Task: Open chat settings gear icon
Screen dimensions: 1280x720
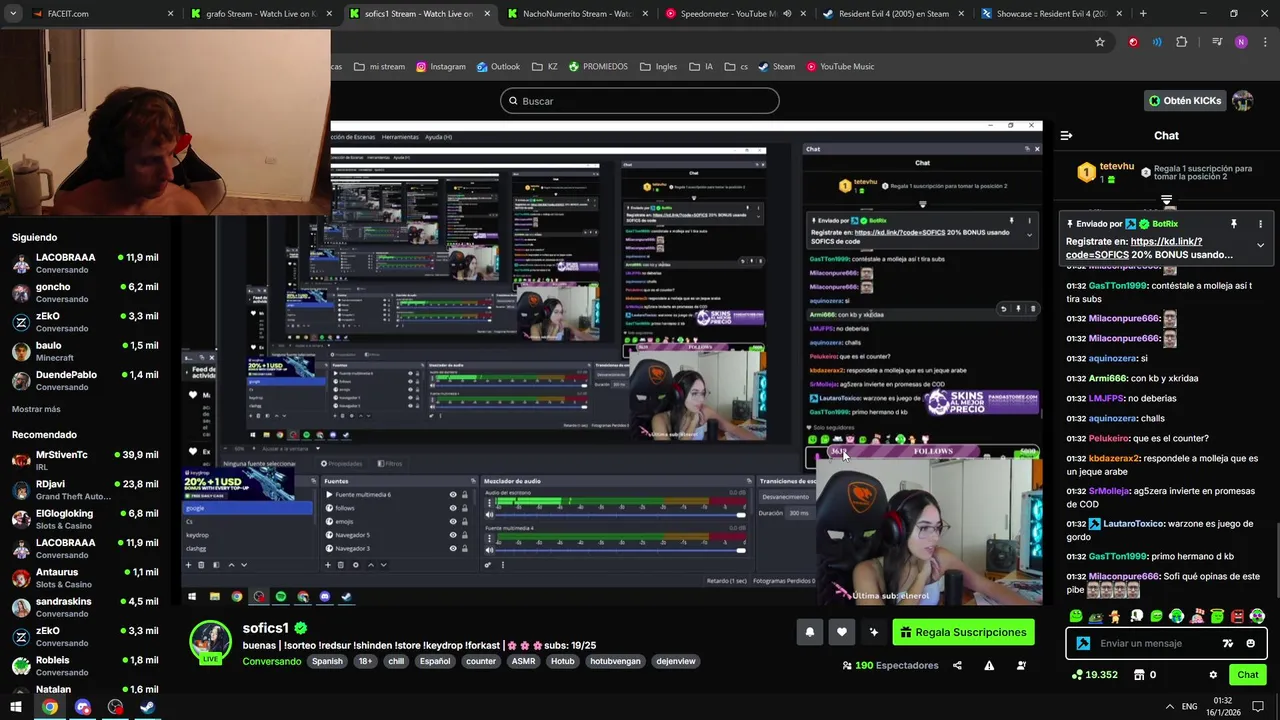Action: [1213, 675]
